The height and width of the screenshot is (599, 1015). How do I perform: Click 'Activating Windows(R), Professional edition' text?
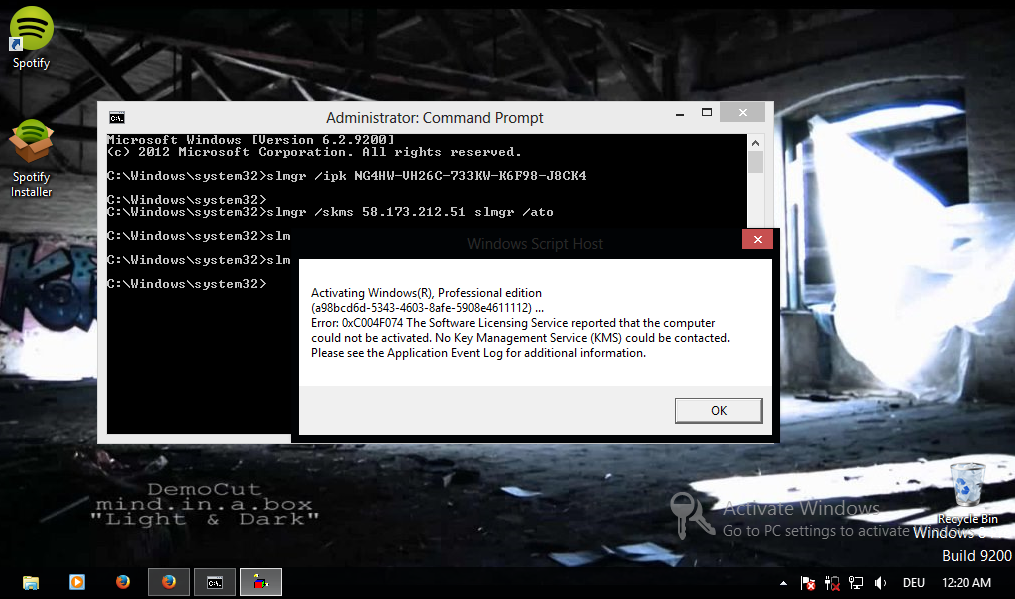click(x=426, y=293)
